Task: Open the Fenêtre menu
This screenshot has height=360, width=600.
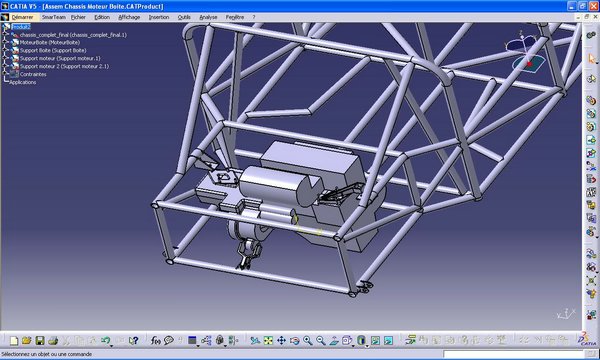Action: [235, 17]
